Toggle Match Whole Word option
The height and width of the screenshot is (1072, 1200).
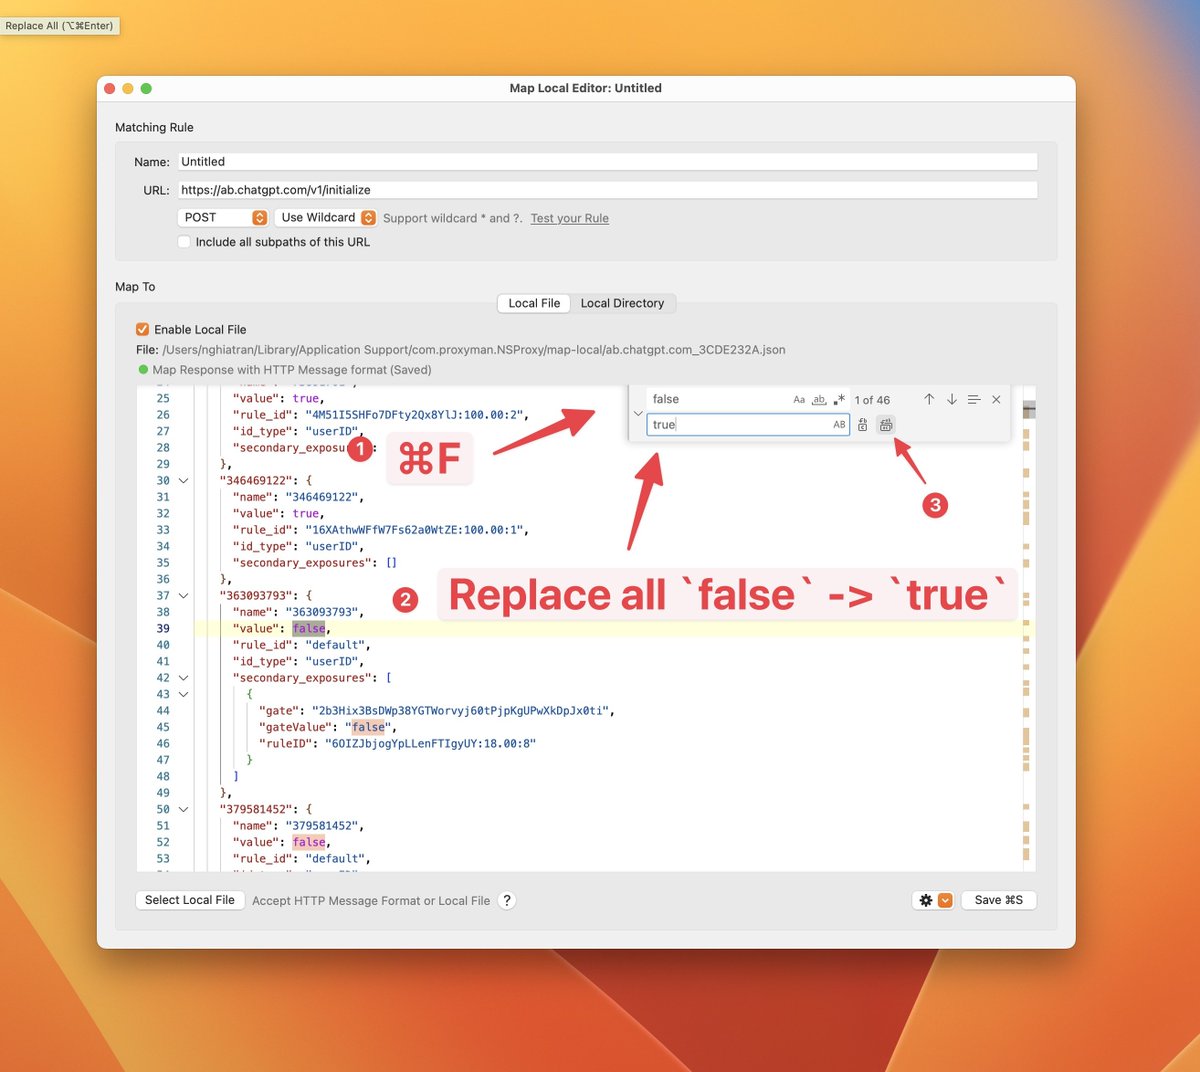(x=819, y=399)
